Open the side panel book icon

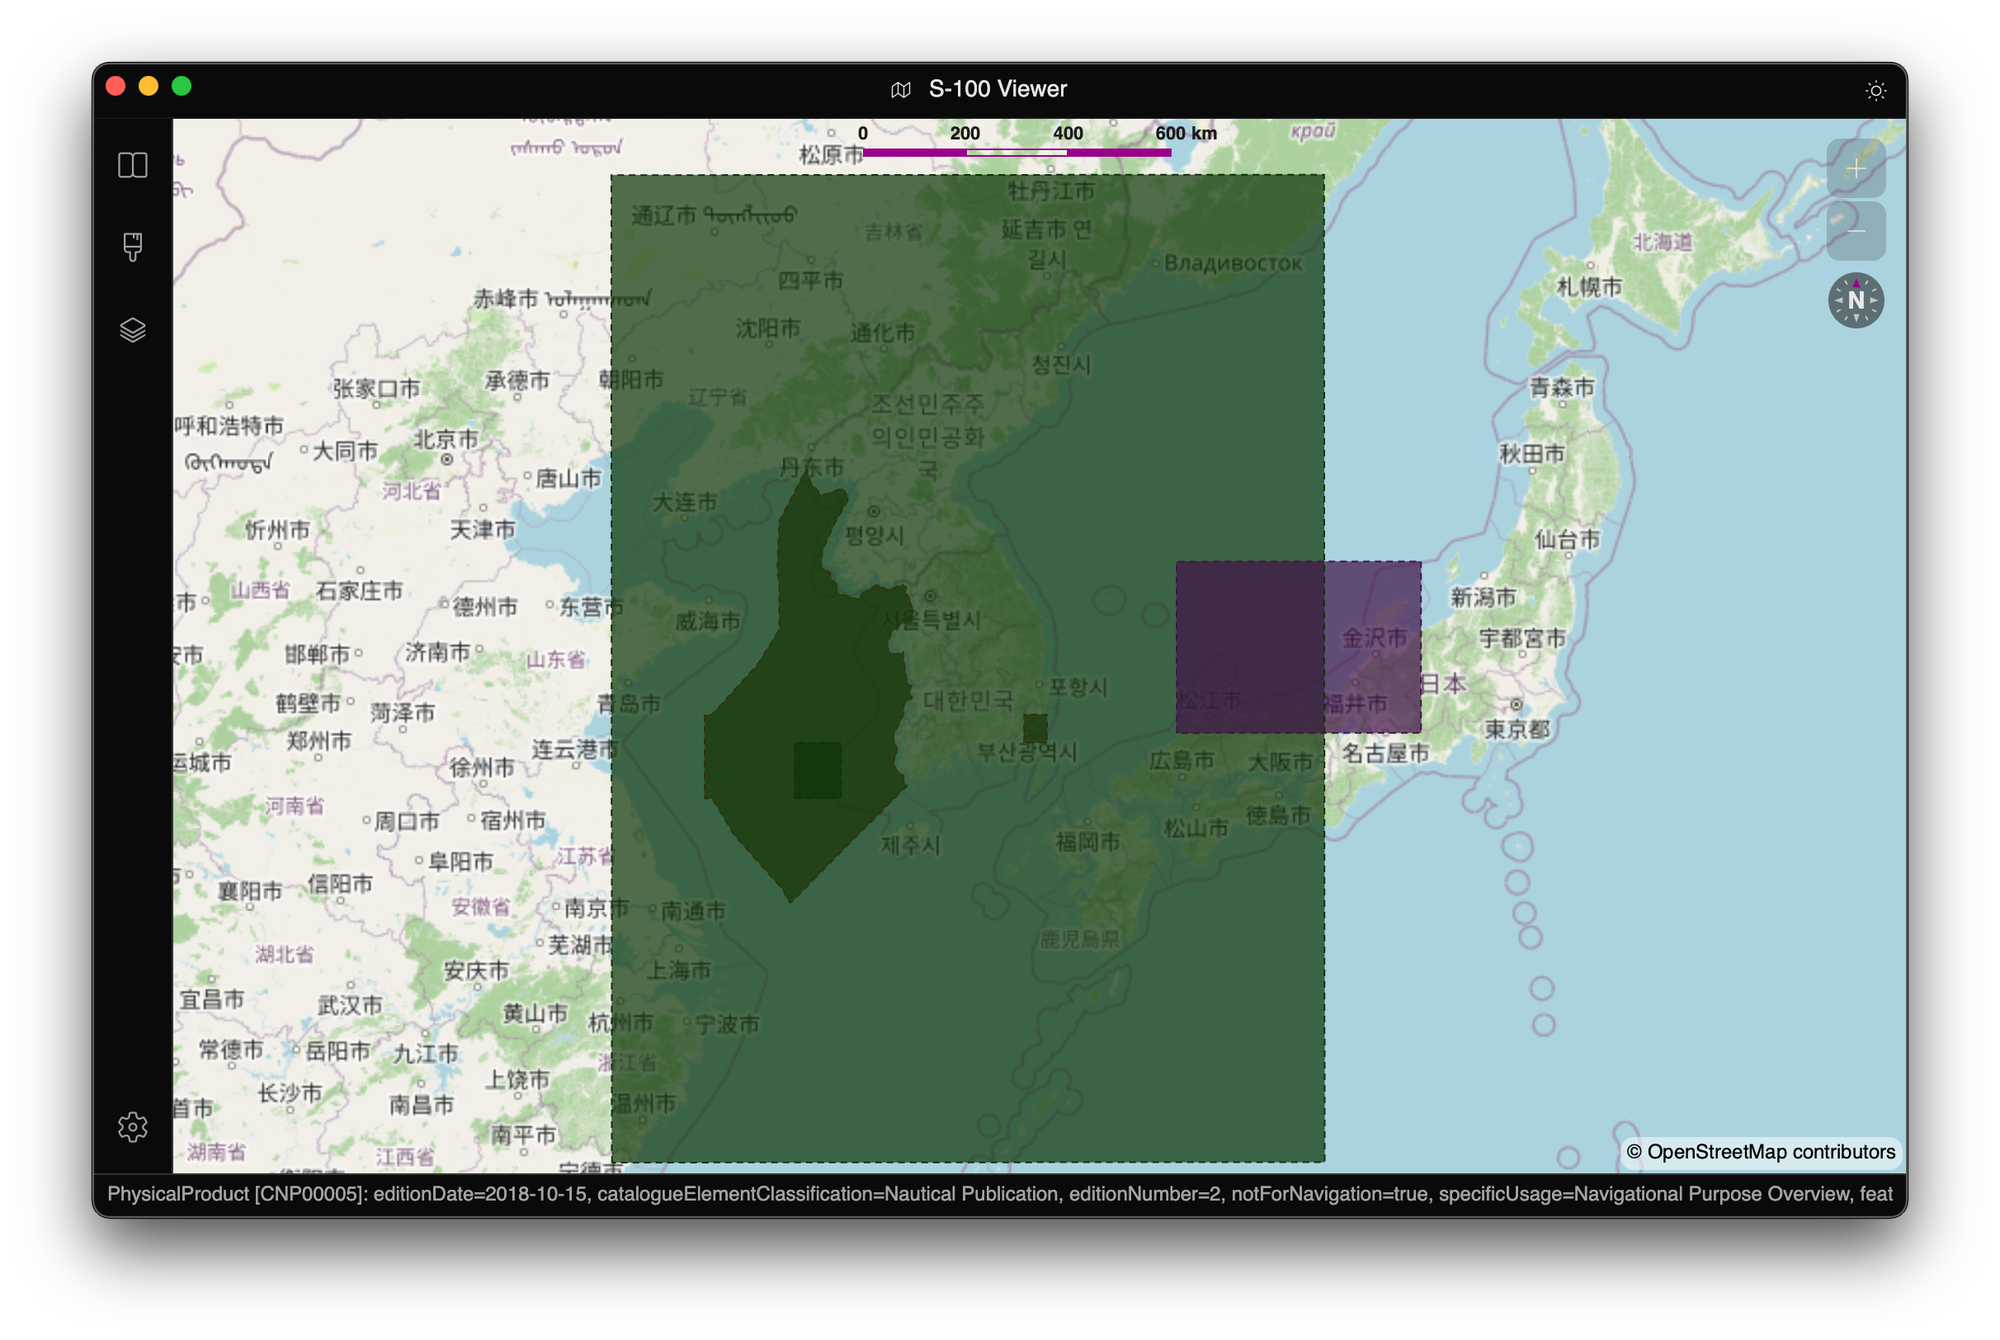pyautogui.click(x=133, y=165)
